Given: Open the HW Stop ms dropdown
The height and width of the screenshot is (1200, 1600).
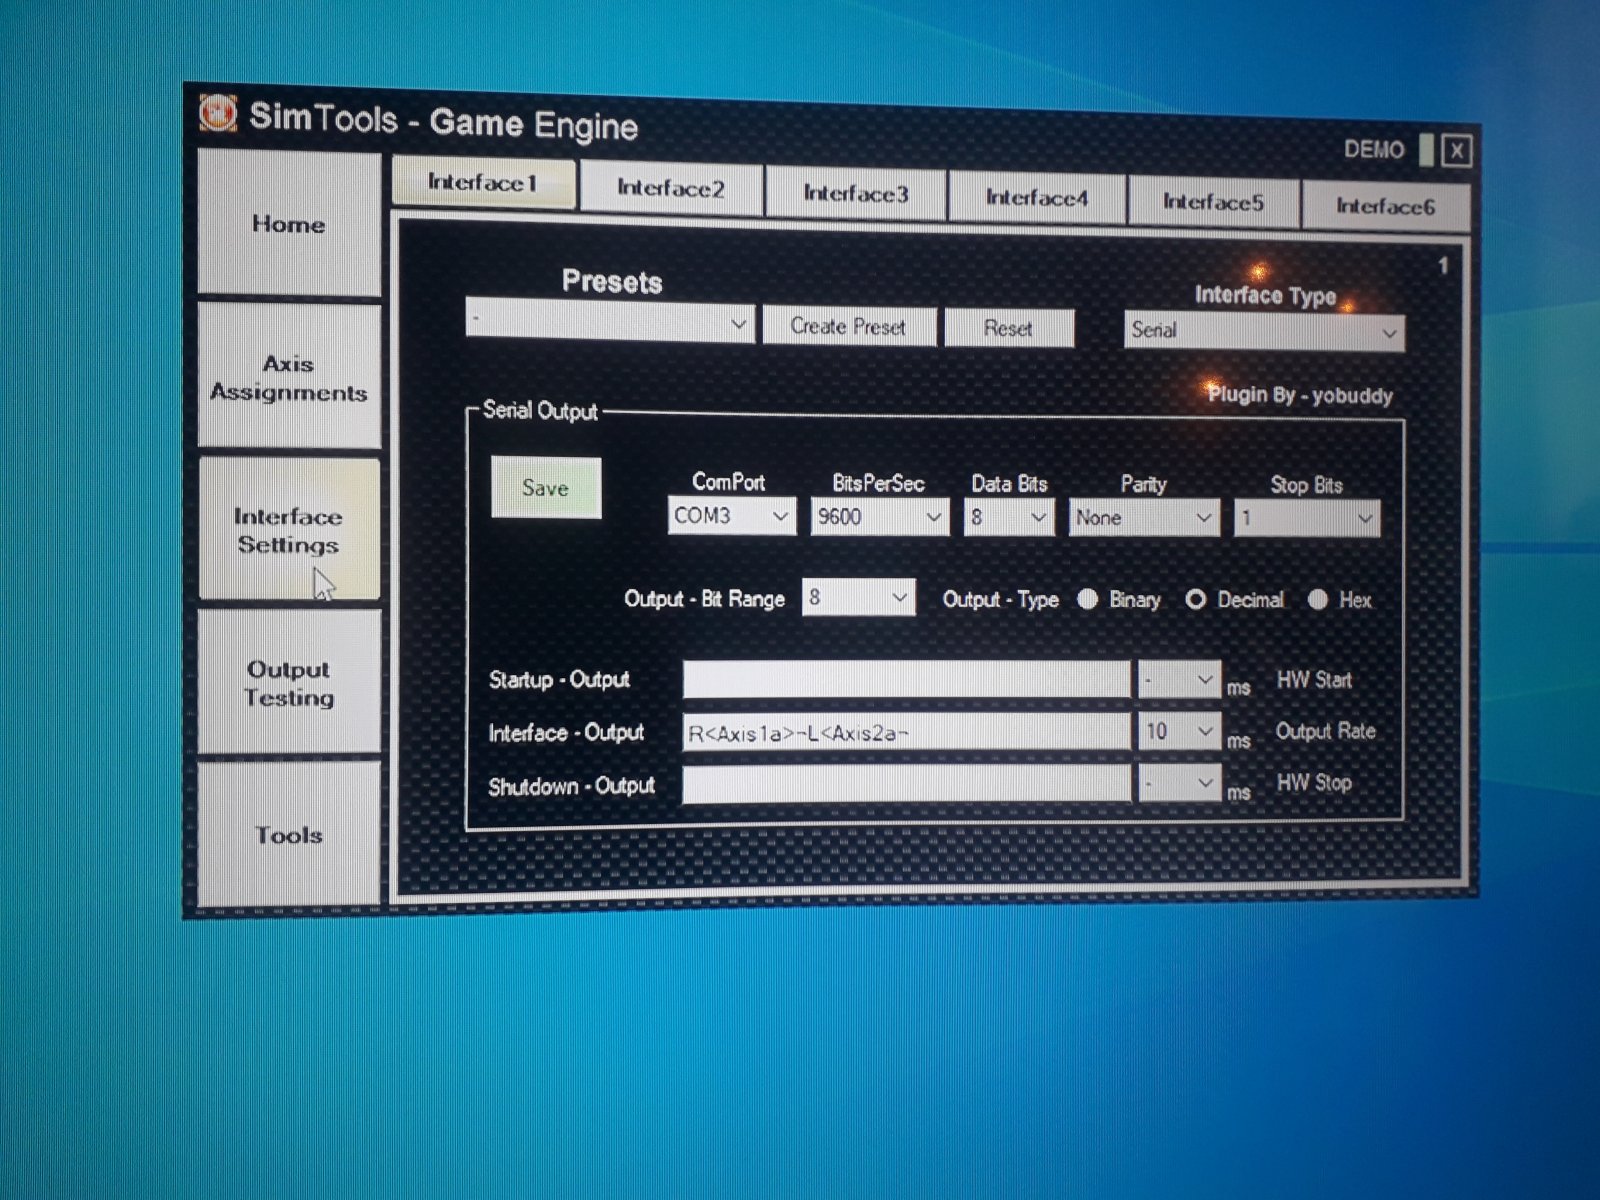Looking at the screenshot, I should coord(1179,783).
